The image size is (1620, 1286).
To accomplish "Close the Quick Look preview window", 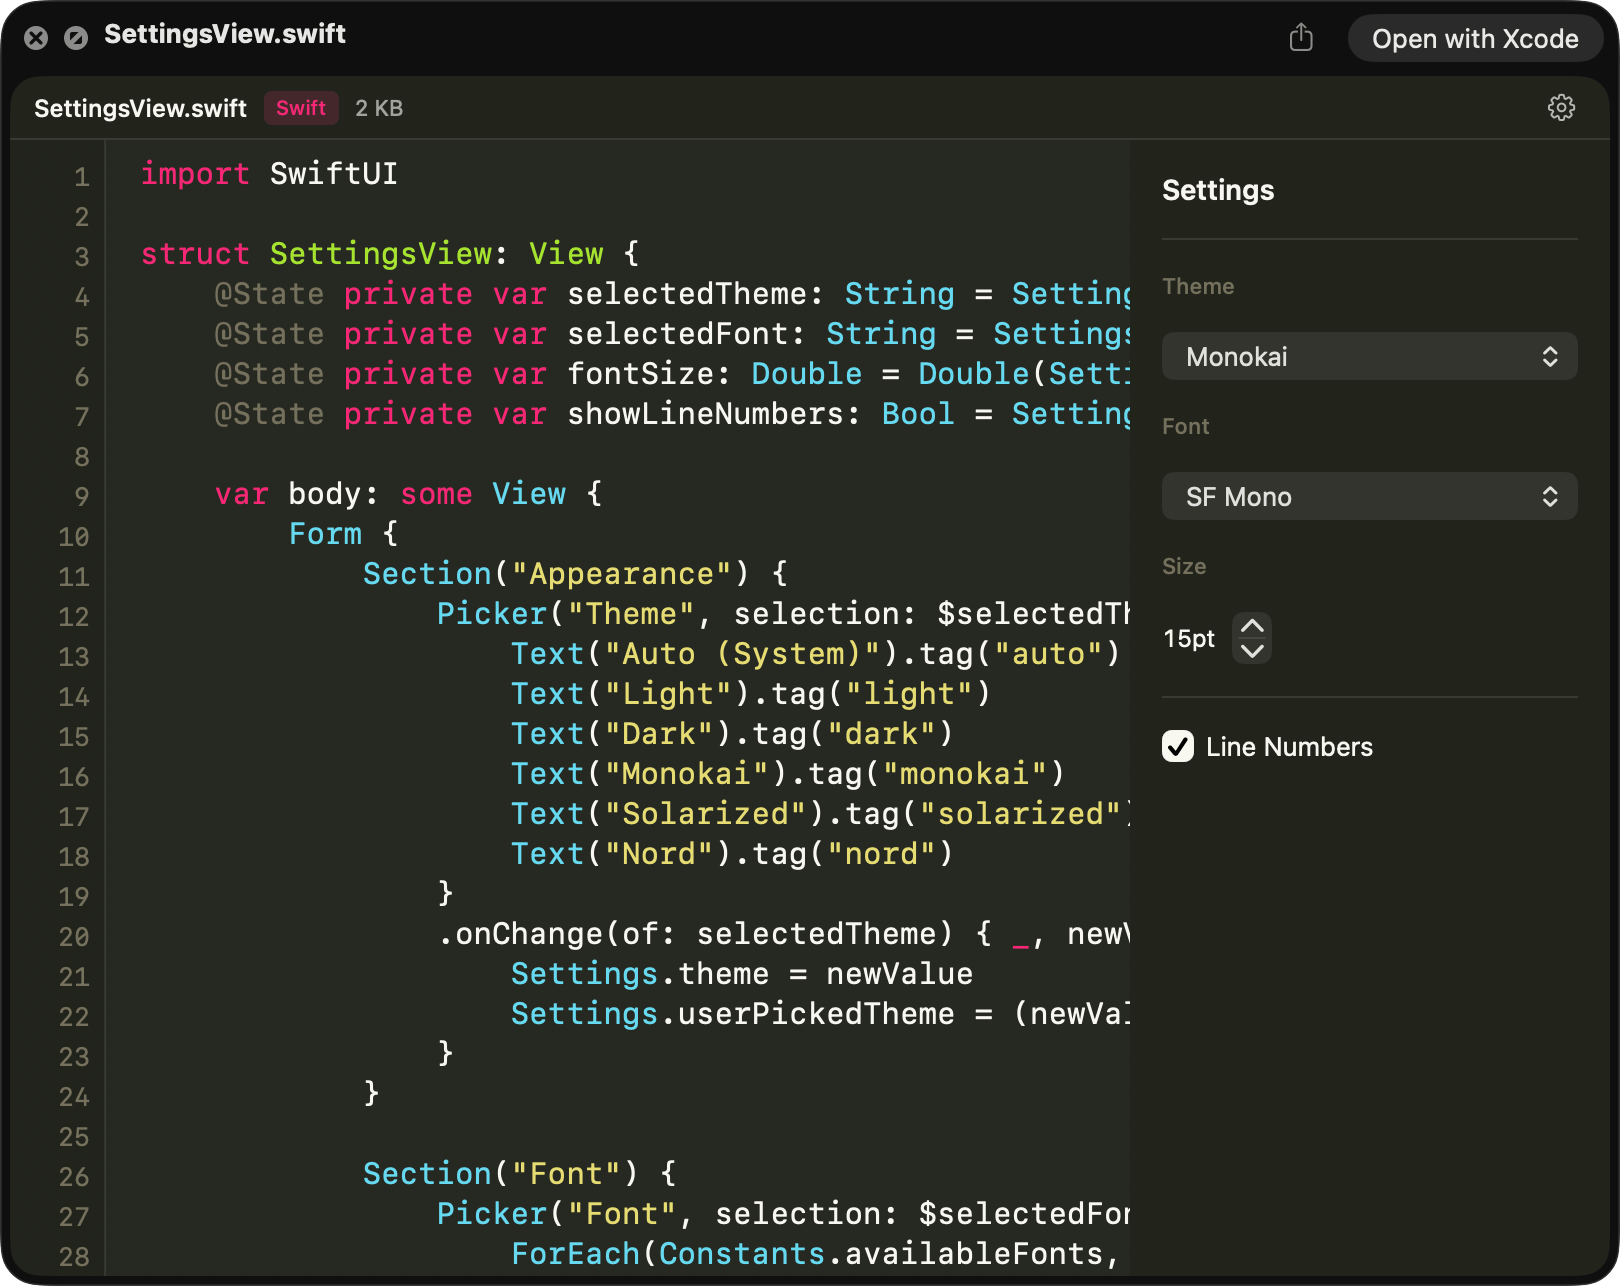I will tap(36, 38).
